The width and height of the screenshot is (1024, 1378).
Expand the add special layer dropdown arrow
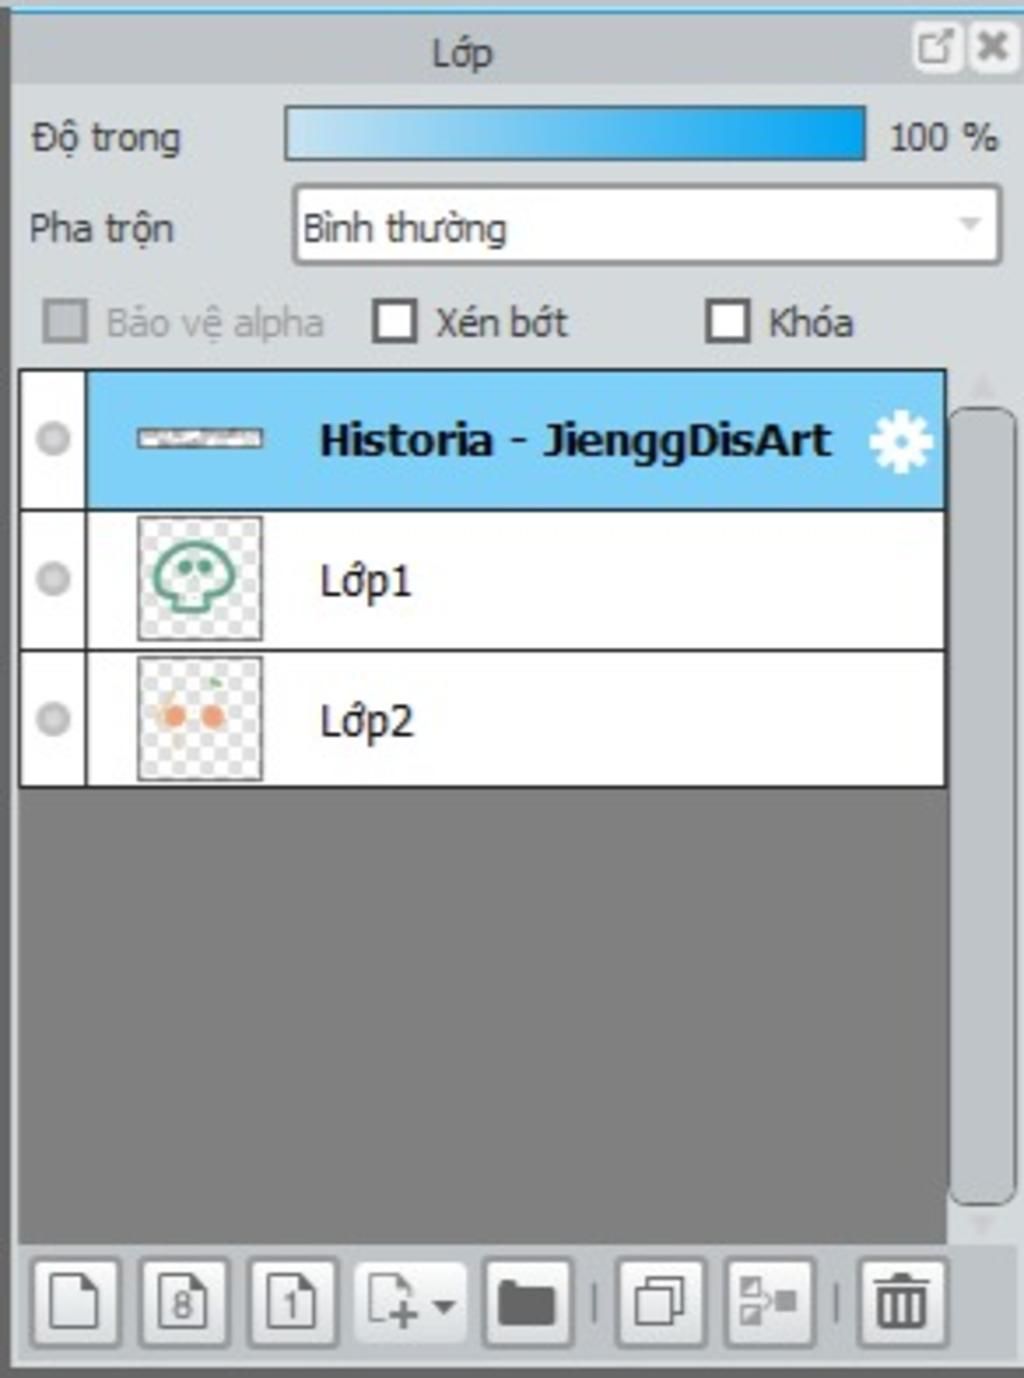444,1305
